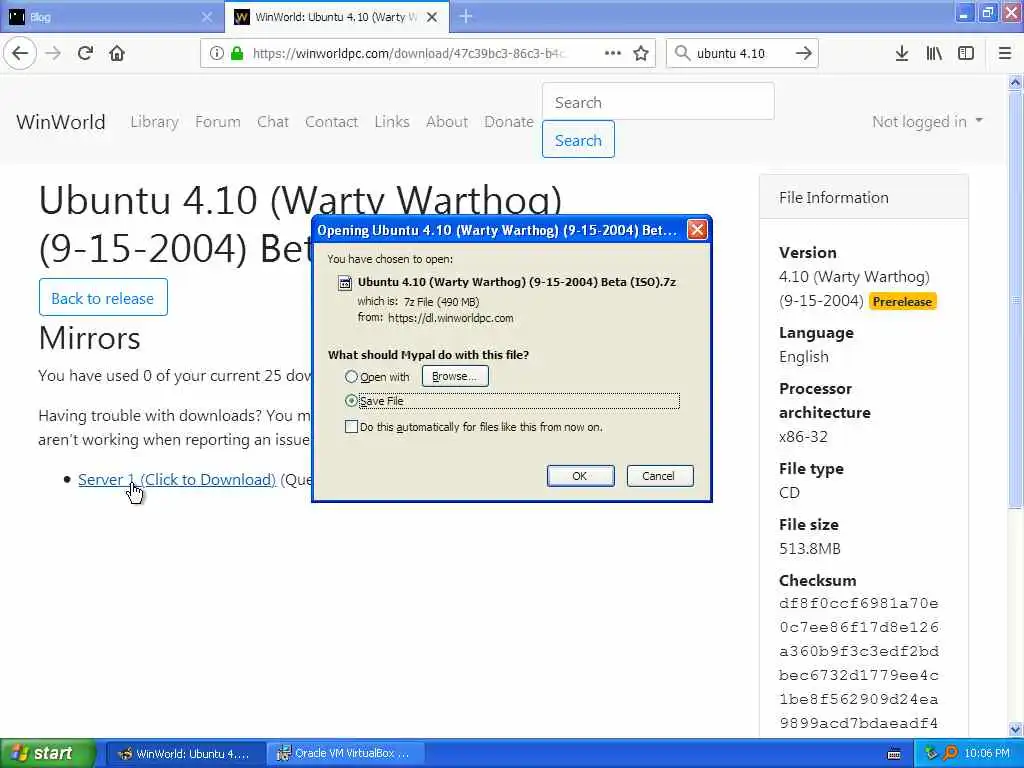The width and height of the screenshot is (1024, 768).
Task: Open the Donate nav item
Action: point(509,121)
